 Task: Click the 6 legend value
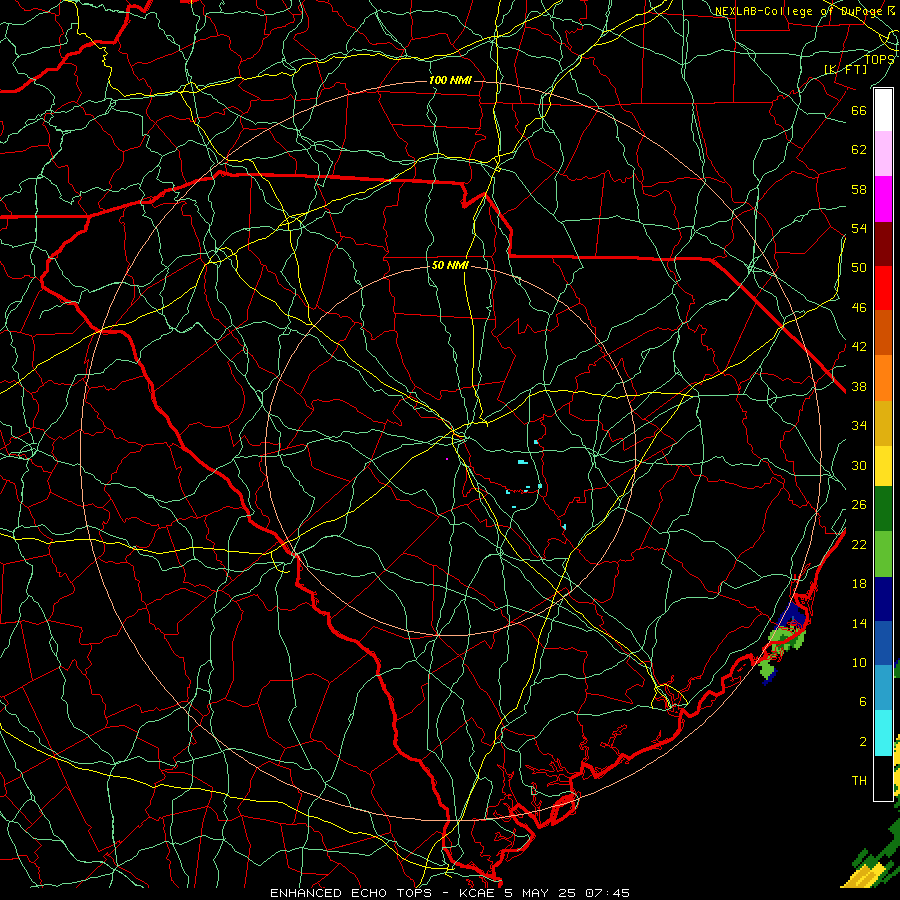pyautogui.click(x=862, y=702)
